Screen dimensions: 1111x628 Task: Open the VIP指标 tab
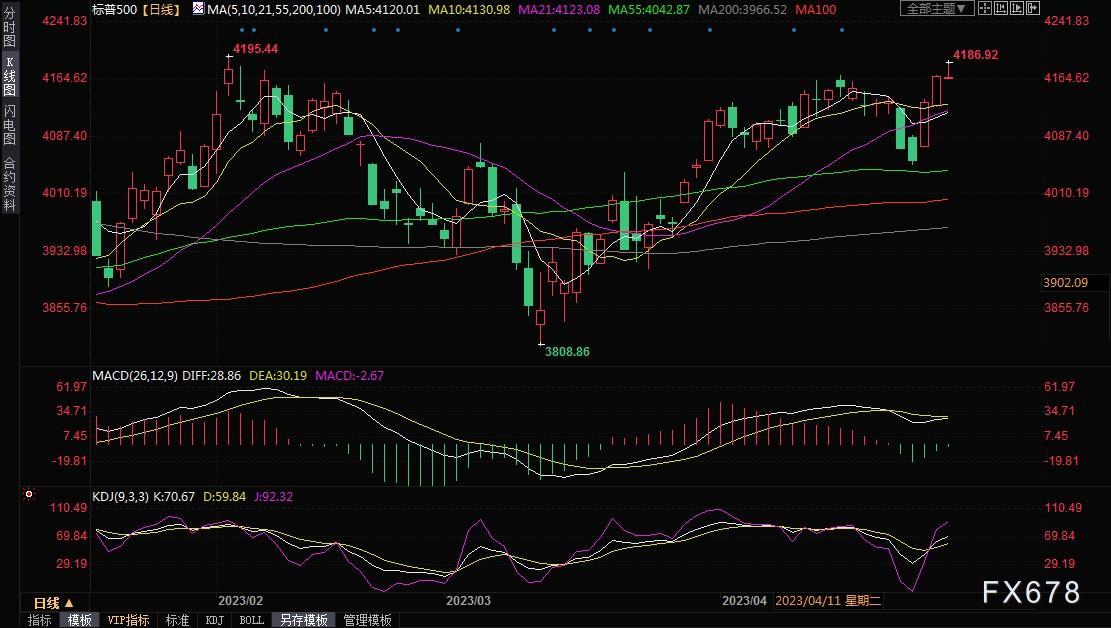click(128, 620)
